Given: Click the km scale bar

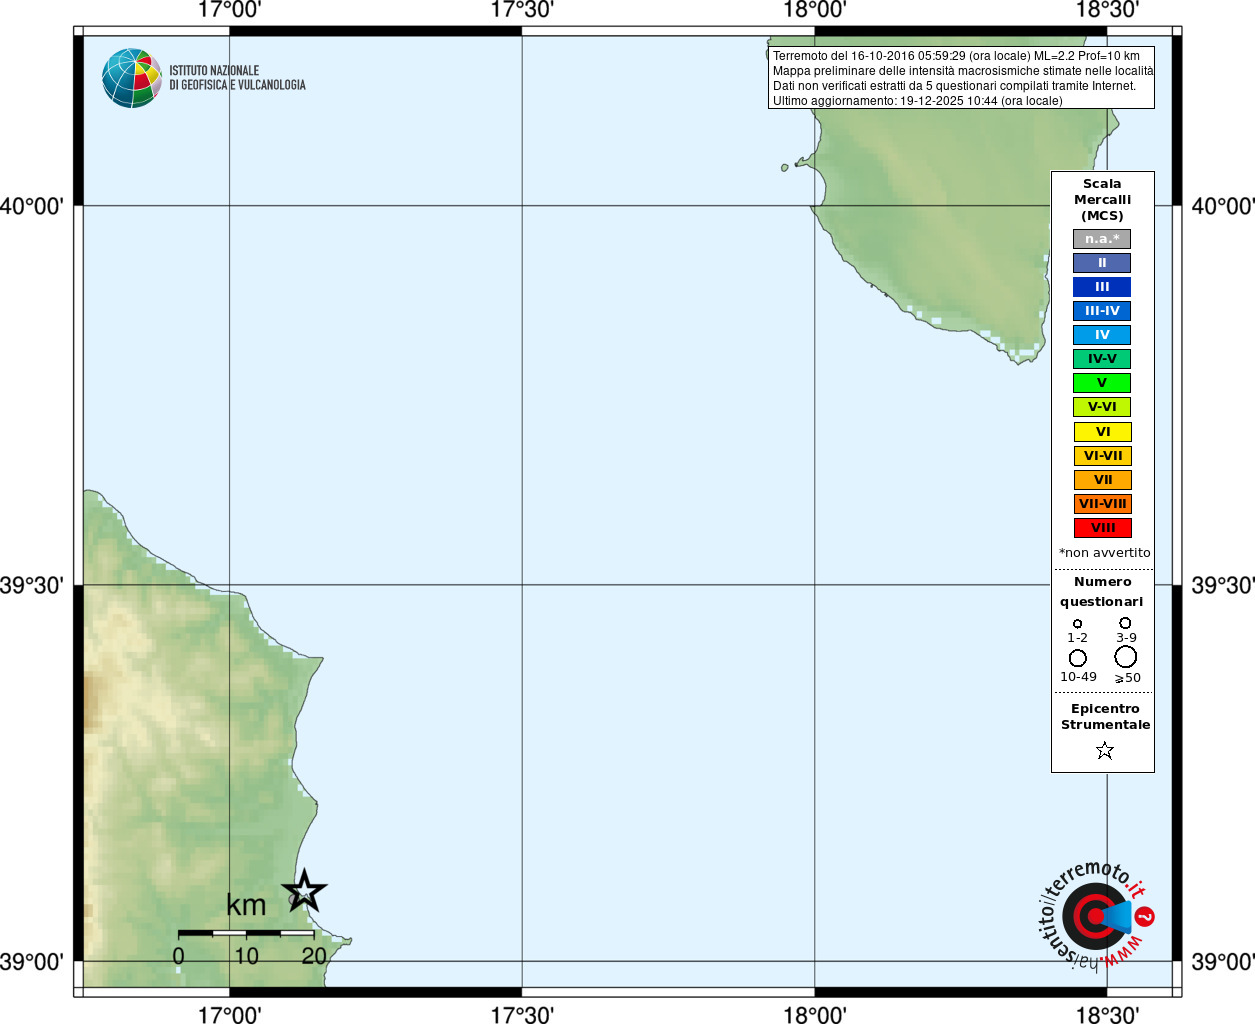Looking at the screenshot, I should [246, 933].
